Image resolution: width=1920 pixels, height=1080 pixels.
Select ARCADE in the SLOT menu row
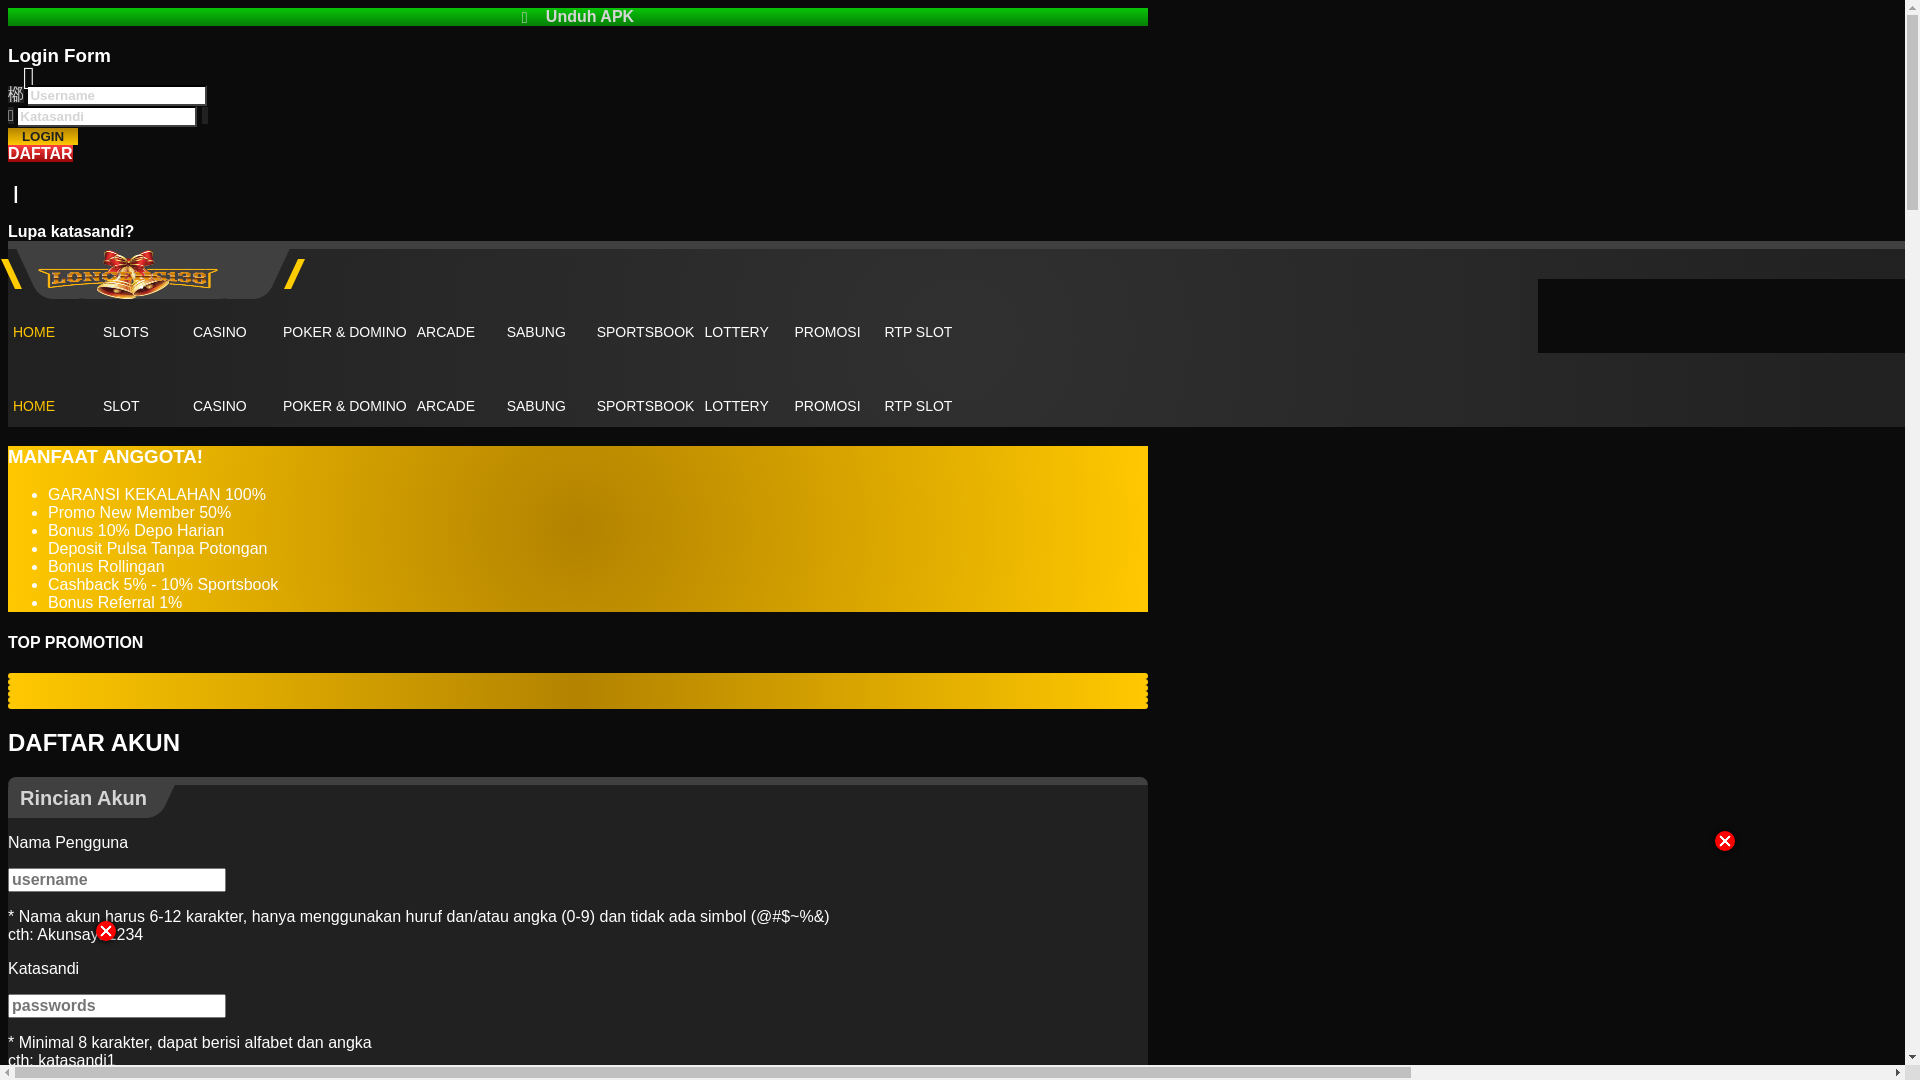446,406
